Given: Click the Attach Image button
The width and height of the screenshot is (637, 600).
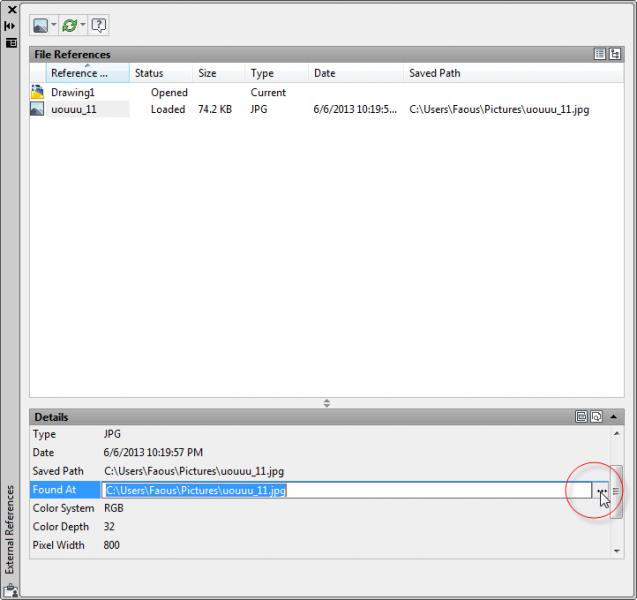Looking at the screenshot, I should pos(40,26).
